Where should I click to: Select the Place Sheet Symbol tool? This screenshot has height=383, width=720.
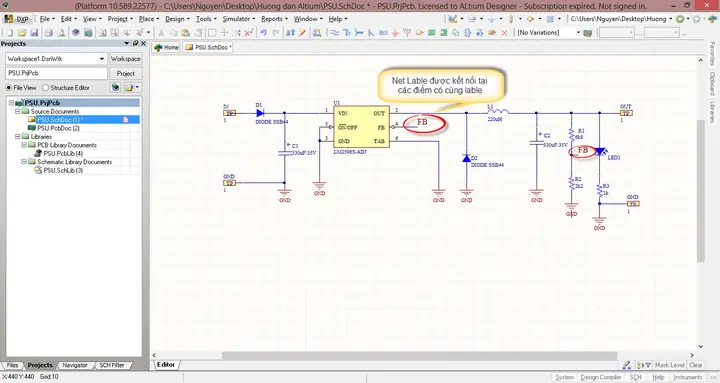pos(431,33)
